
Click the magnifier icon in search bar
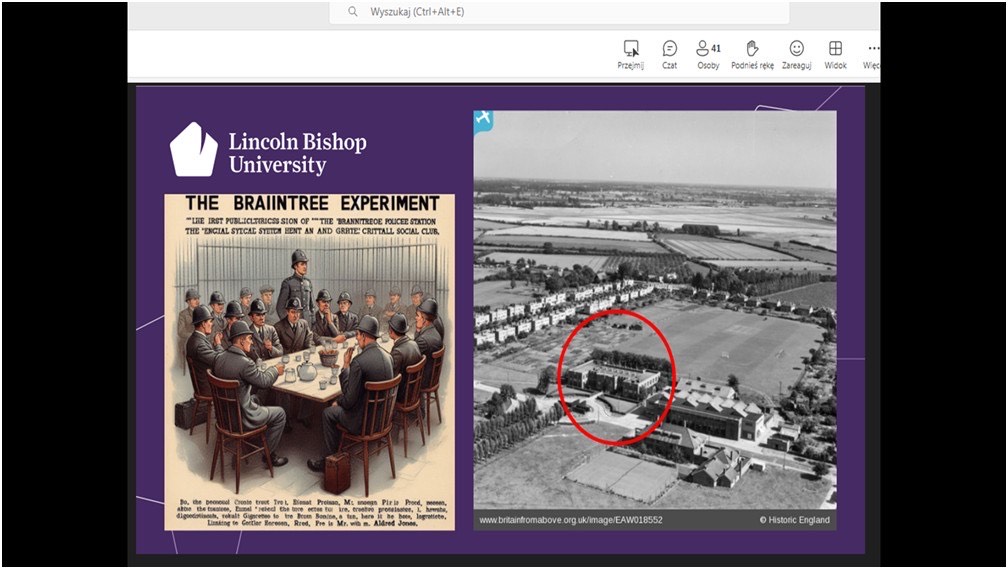352,12
